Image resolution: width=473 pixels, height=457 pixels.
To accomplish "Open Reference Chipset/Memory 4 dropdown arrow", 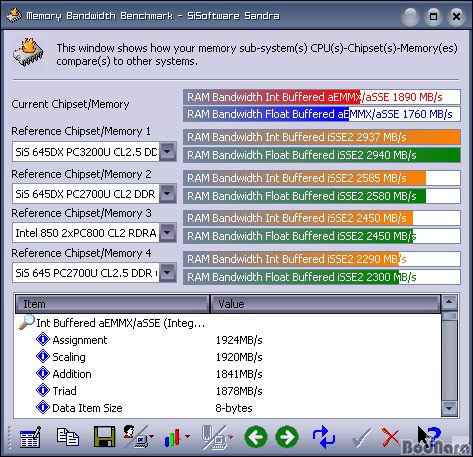I will point(168,273).
